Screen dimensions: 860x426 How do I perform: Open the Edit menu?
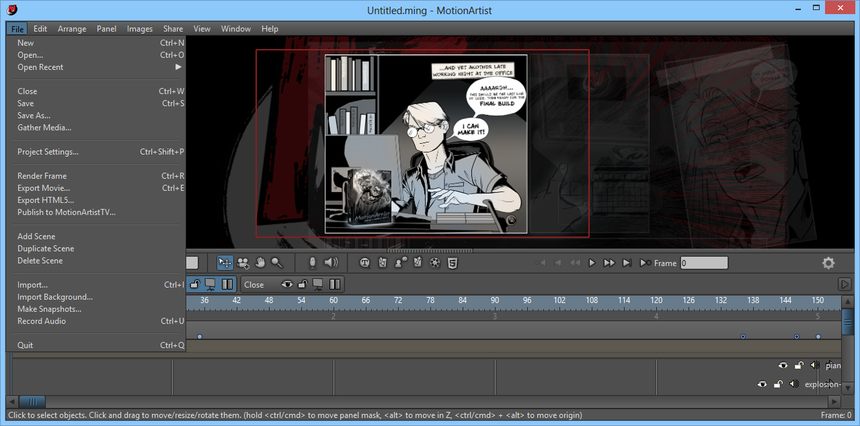pos(40,29)
